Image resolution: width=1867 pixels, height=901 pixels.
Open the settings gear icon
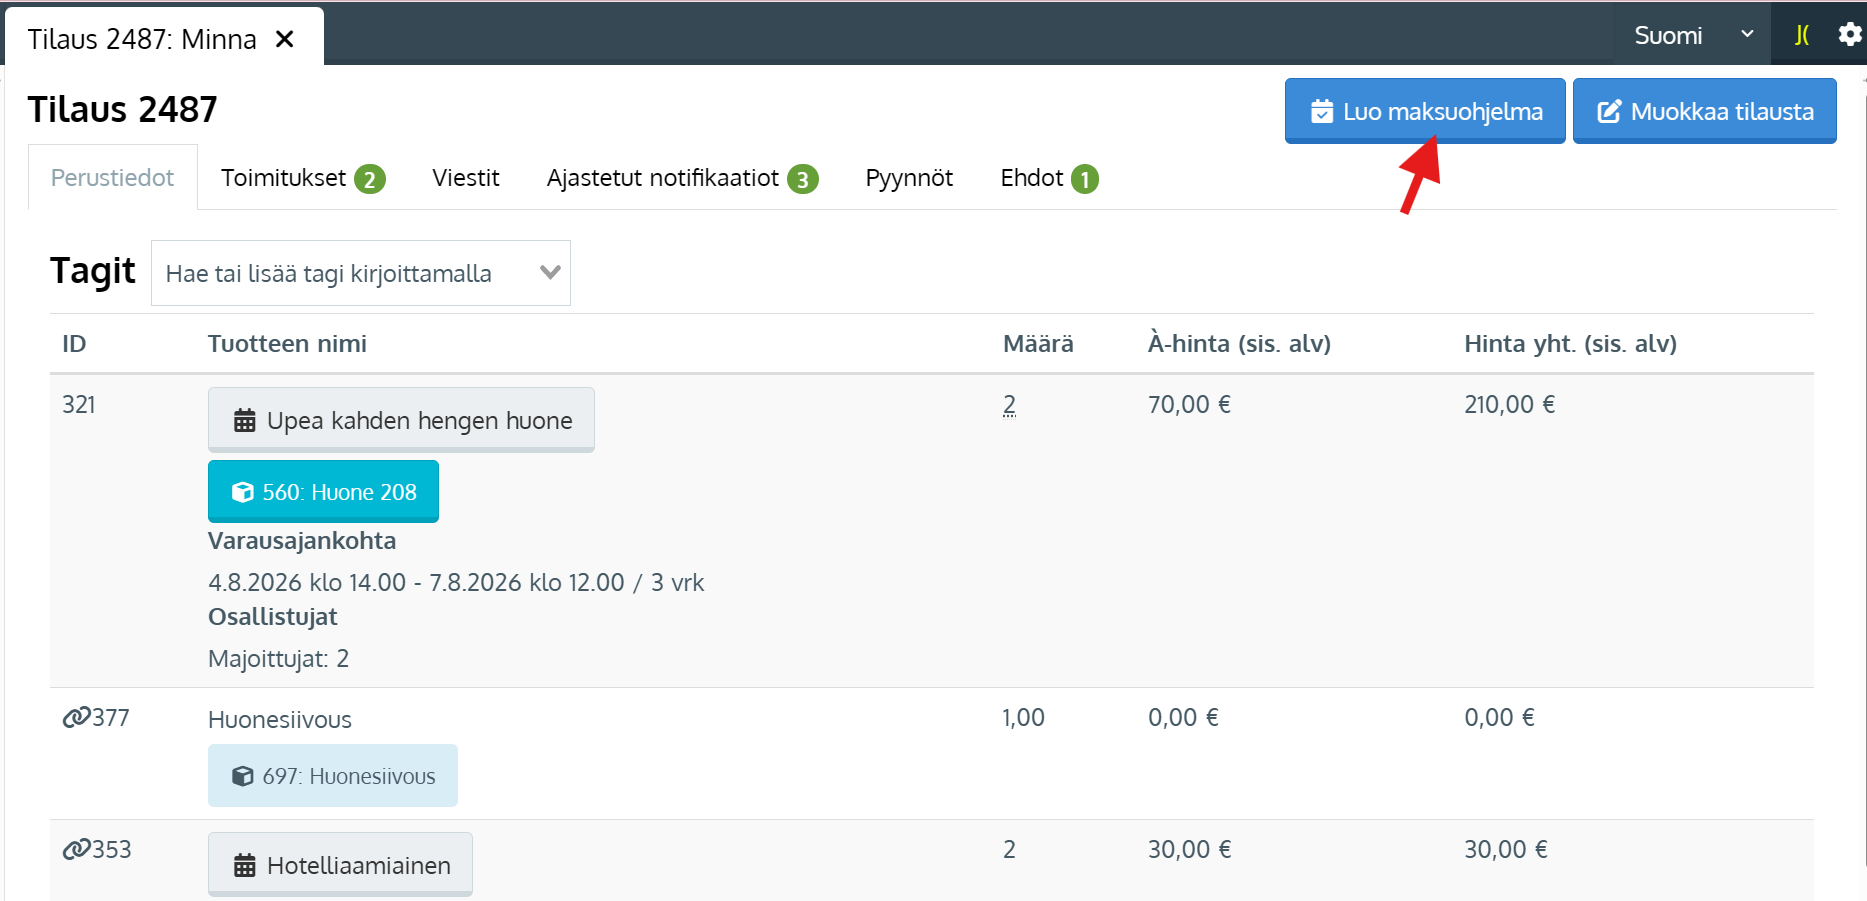pyautogui.click(x=1849, y=35)
